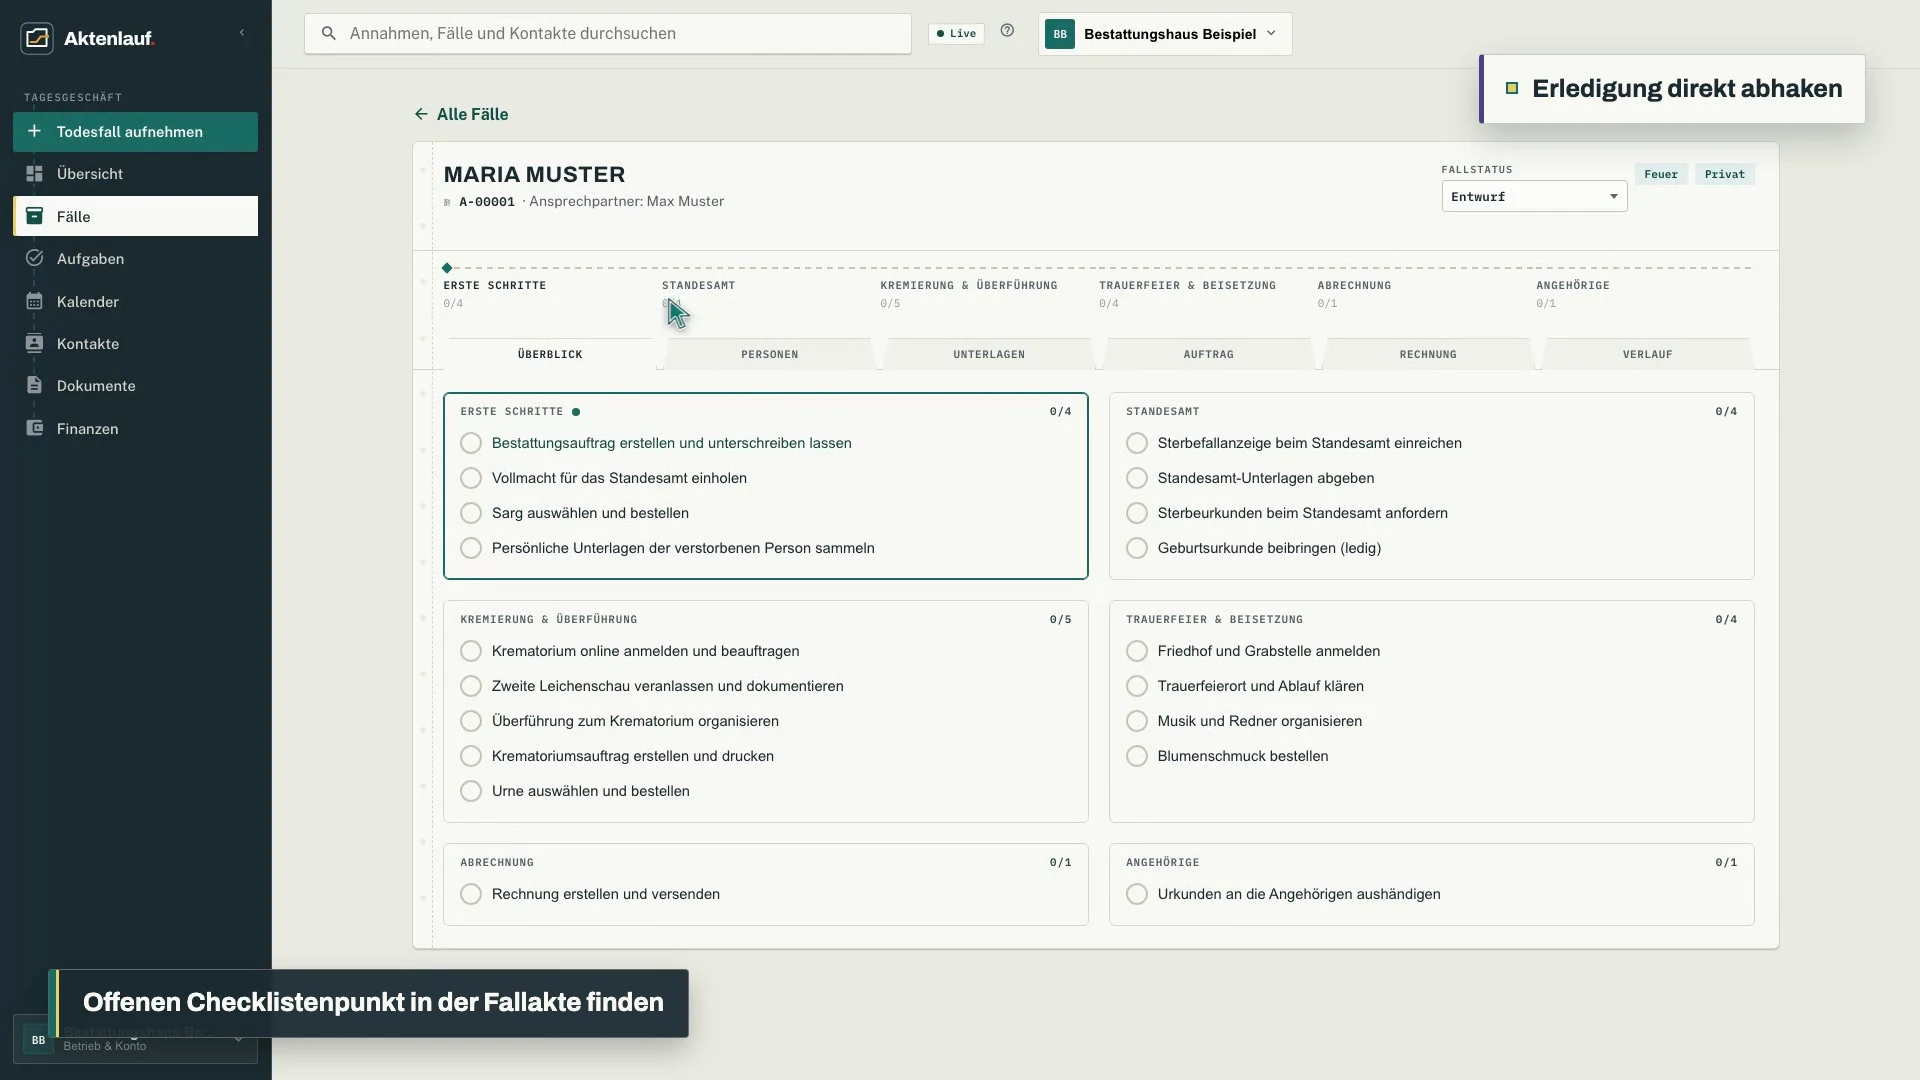Click the Aktenlauf logo icon
The image size is (1920, 1080).
37,38
